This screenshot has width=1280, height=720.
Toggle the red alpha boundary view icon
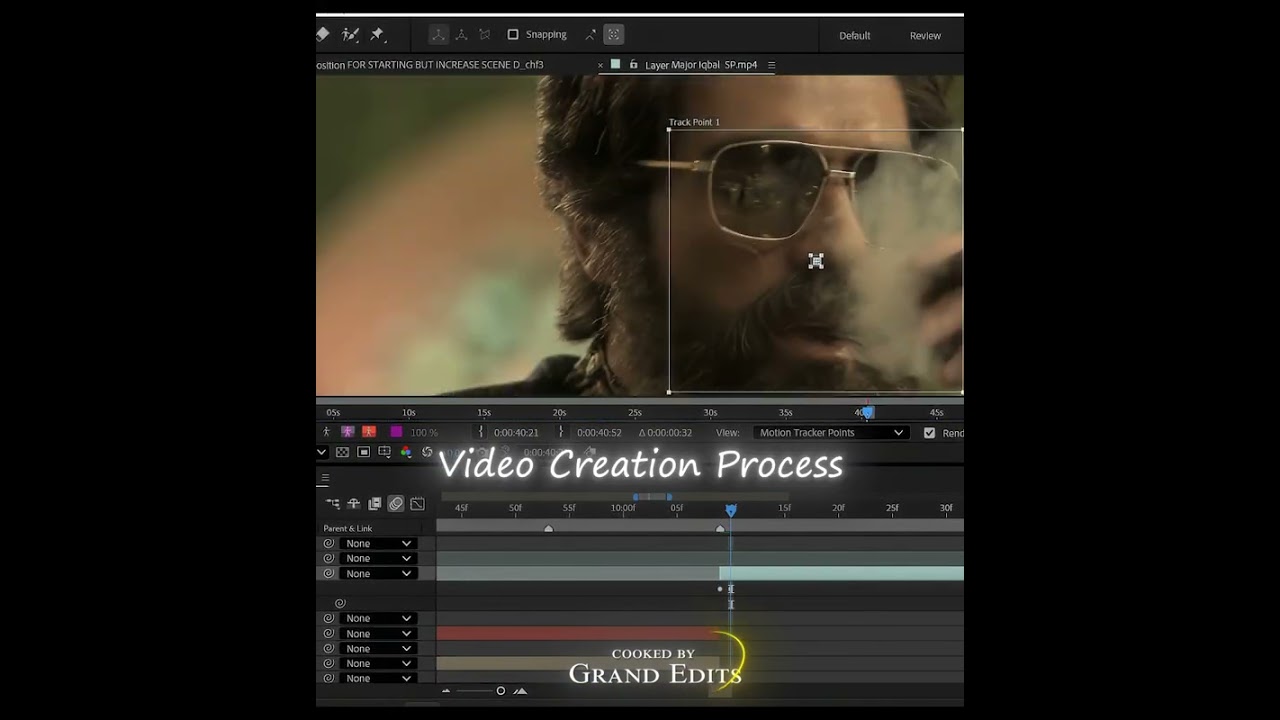pos(369,432)
